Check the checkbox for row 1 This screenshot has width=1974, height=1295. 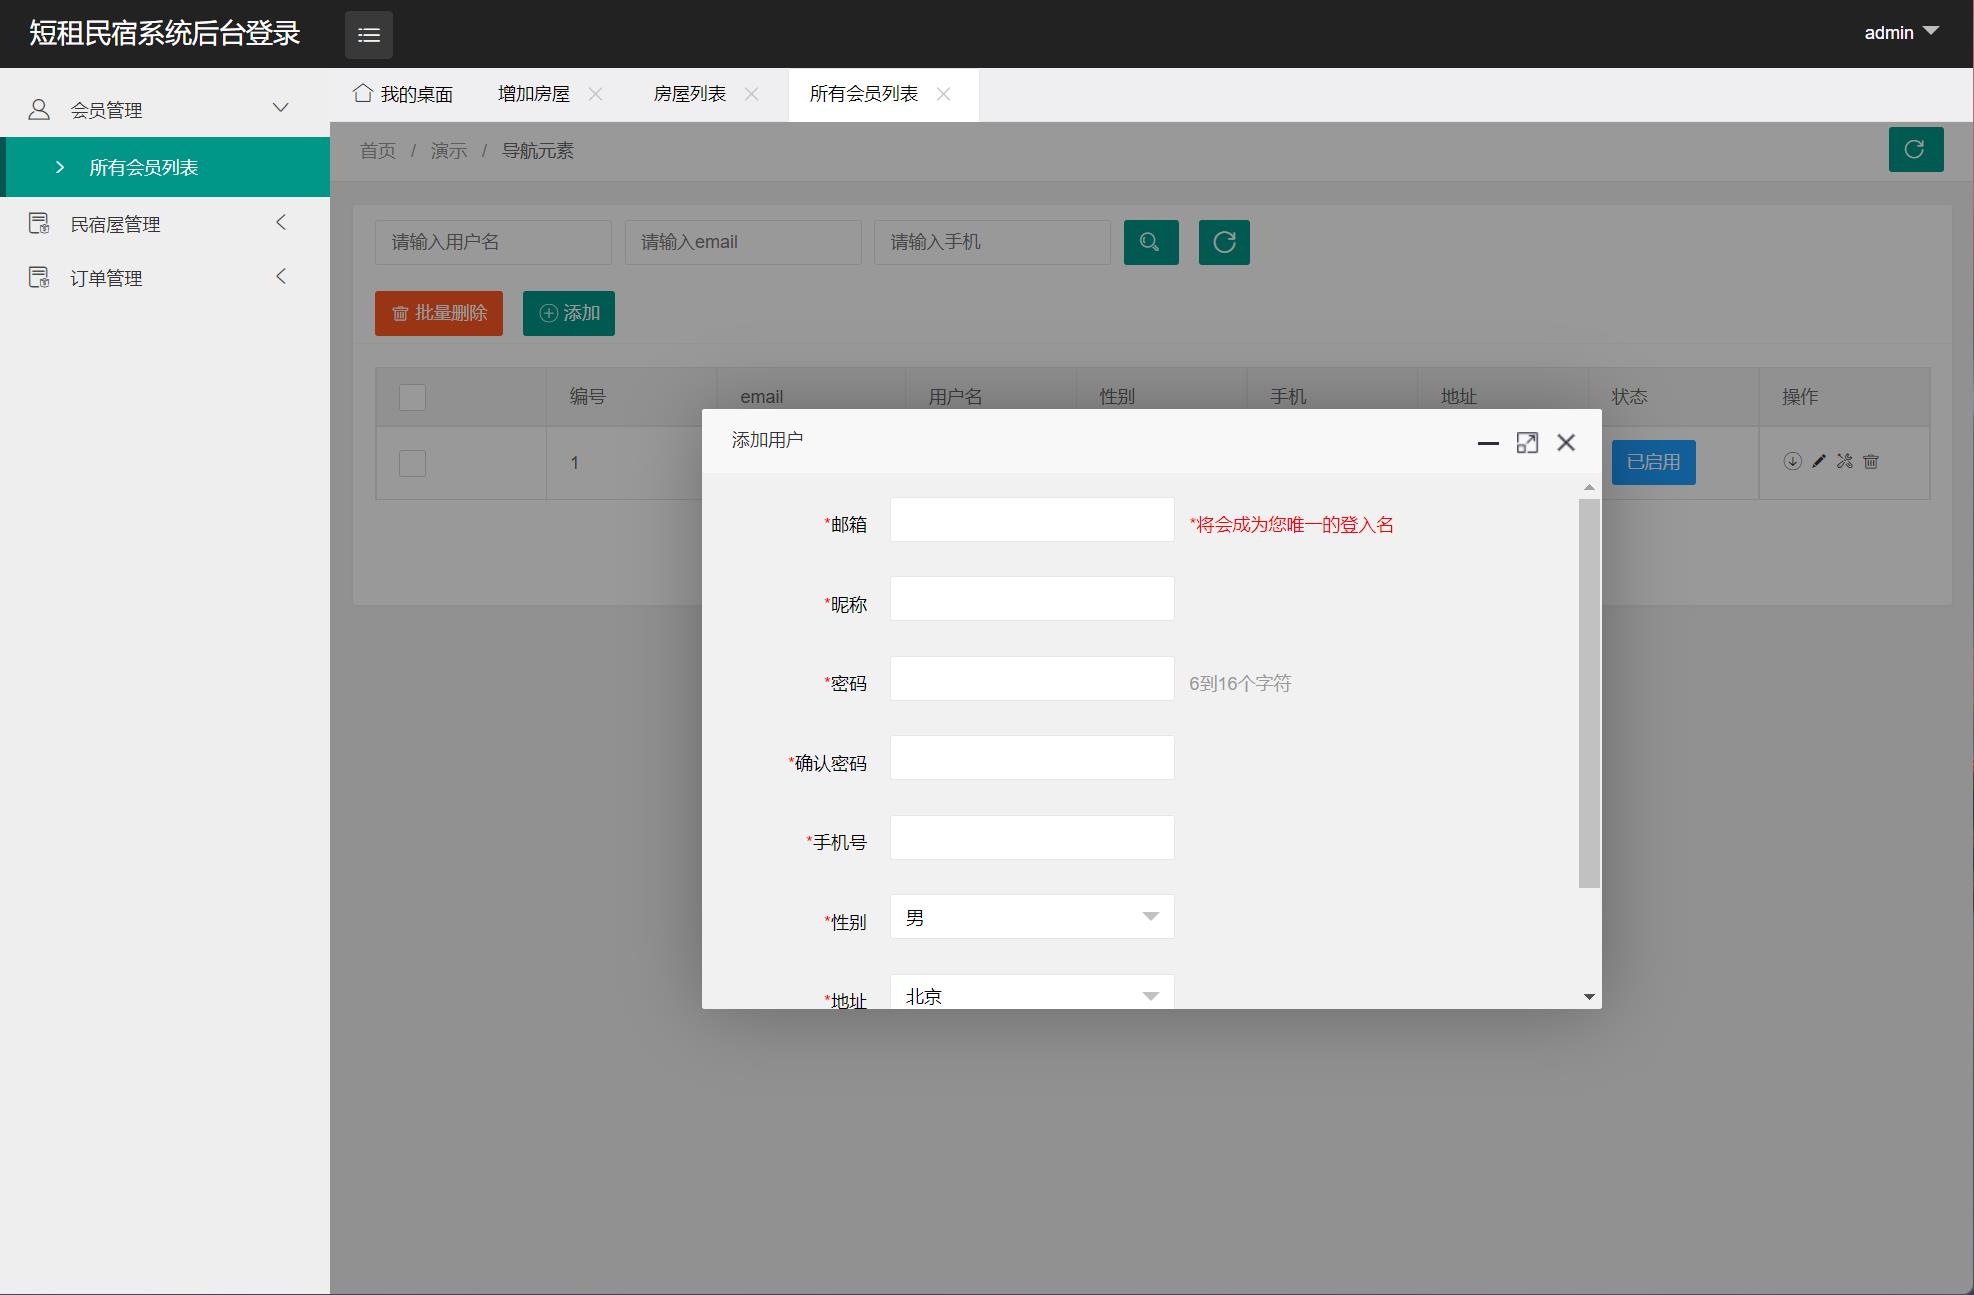tap(412, 463)
